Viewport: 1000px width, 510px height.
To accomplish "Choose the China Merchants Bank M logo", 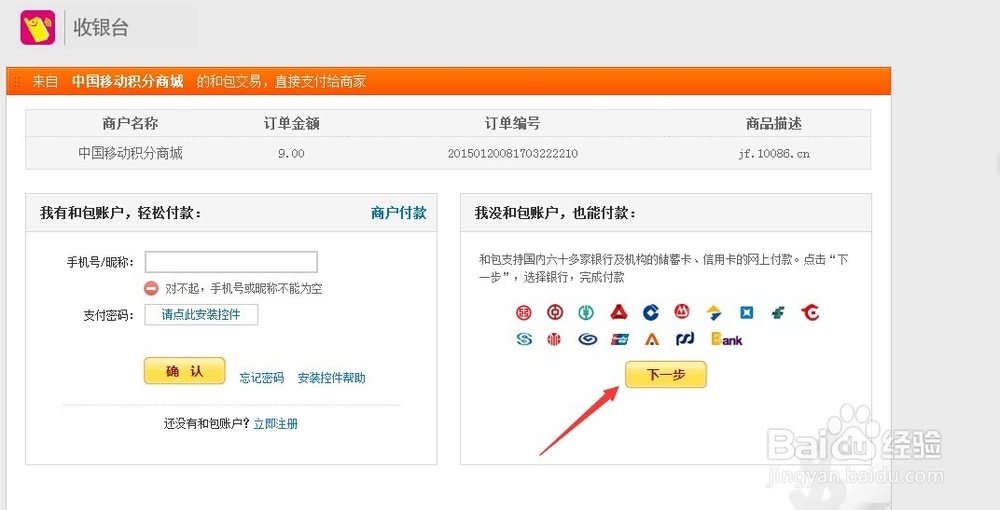I will pos(682,312).
